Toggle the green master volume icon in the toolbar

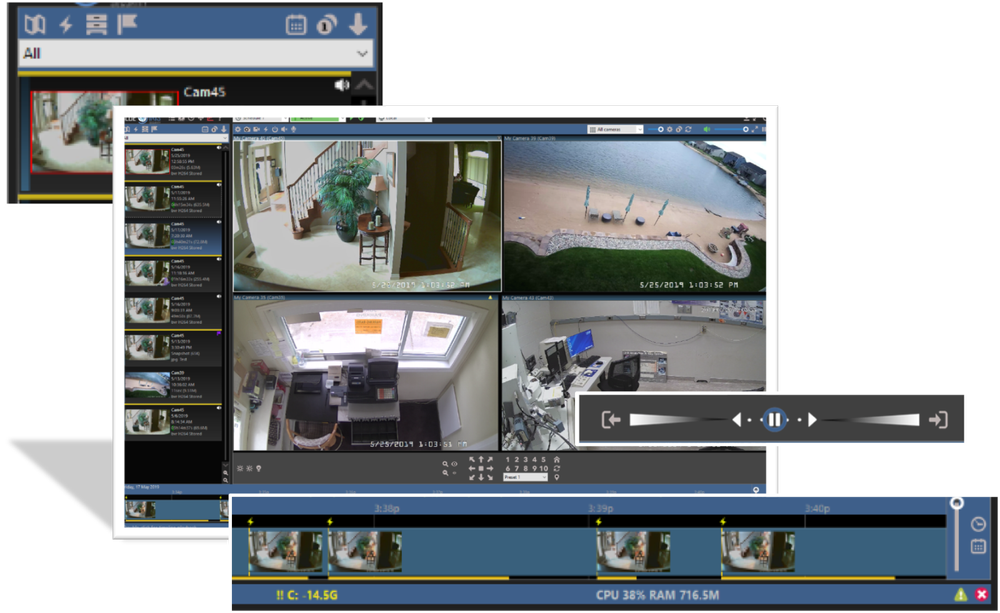point(707,129)
